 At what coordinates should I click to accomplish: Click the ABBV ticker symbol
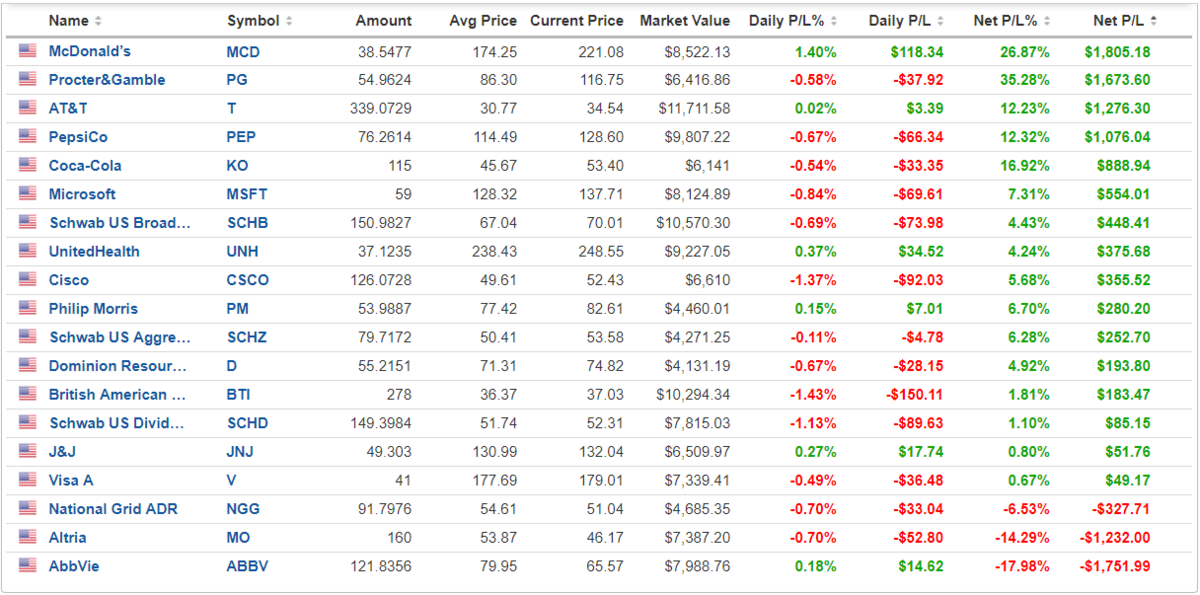point(247,566)
